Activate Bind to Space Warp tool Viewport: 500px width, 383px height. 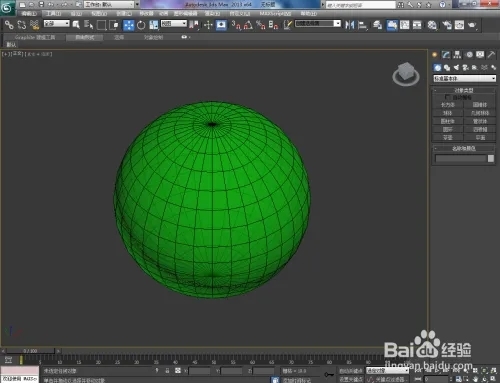[x=34, y=25]
